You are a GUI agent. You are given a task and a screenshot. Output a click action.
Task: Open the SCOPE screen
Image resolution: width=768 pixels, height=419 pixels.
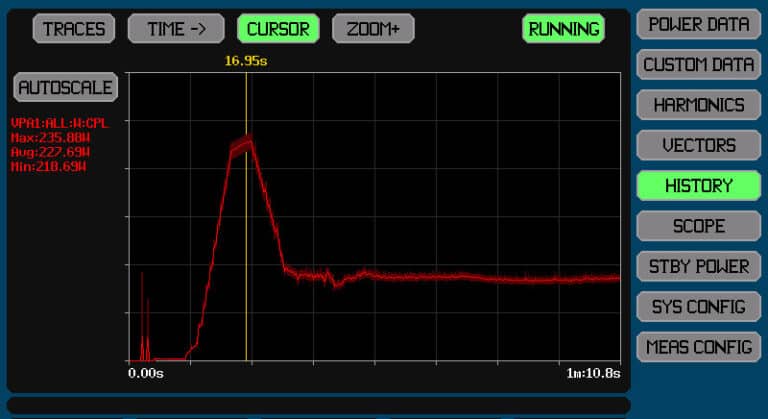(x=699, y=226)
